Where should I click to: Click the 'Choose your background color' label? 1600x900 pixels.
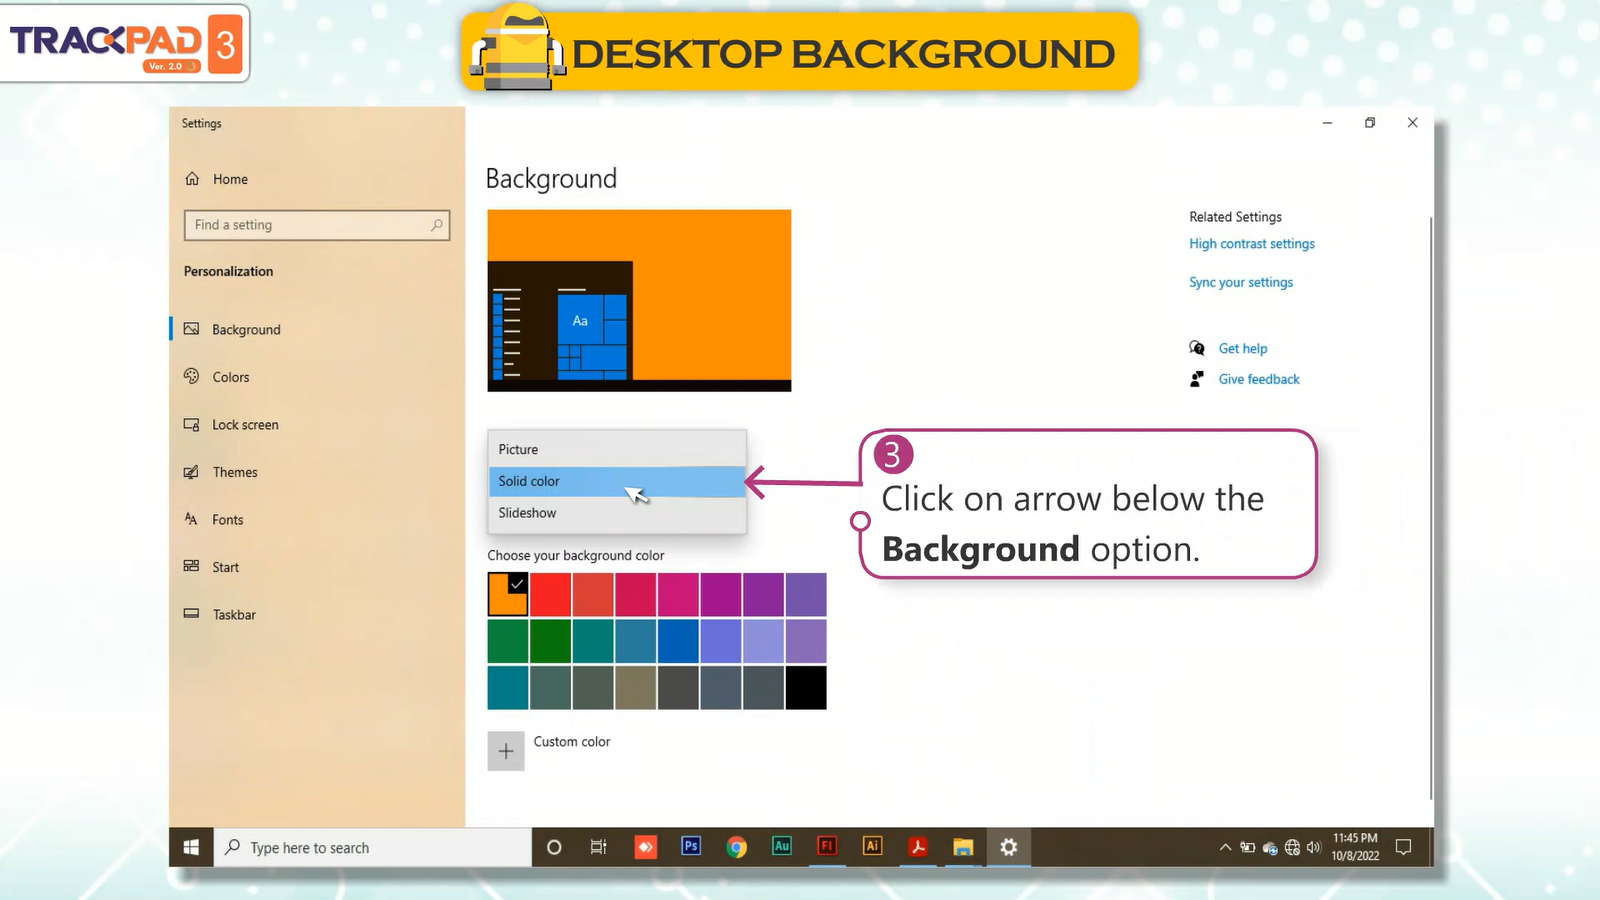576,556
